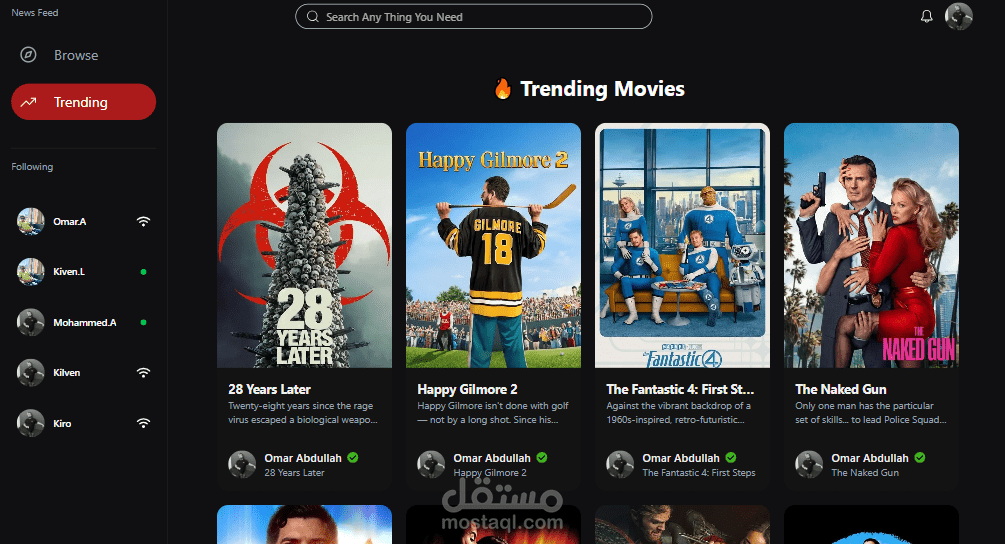Select Kilven name in Following list
1005x544 pixels.
[67, 372]
